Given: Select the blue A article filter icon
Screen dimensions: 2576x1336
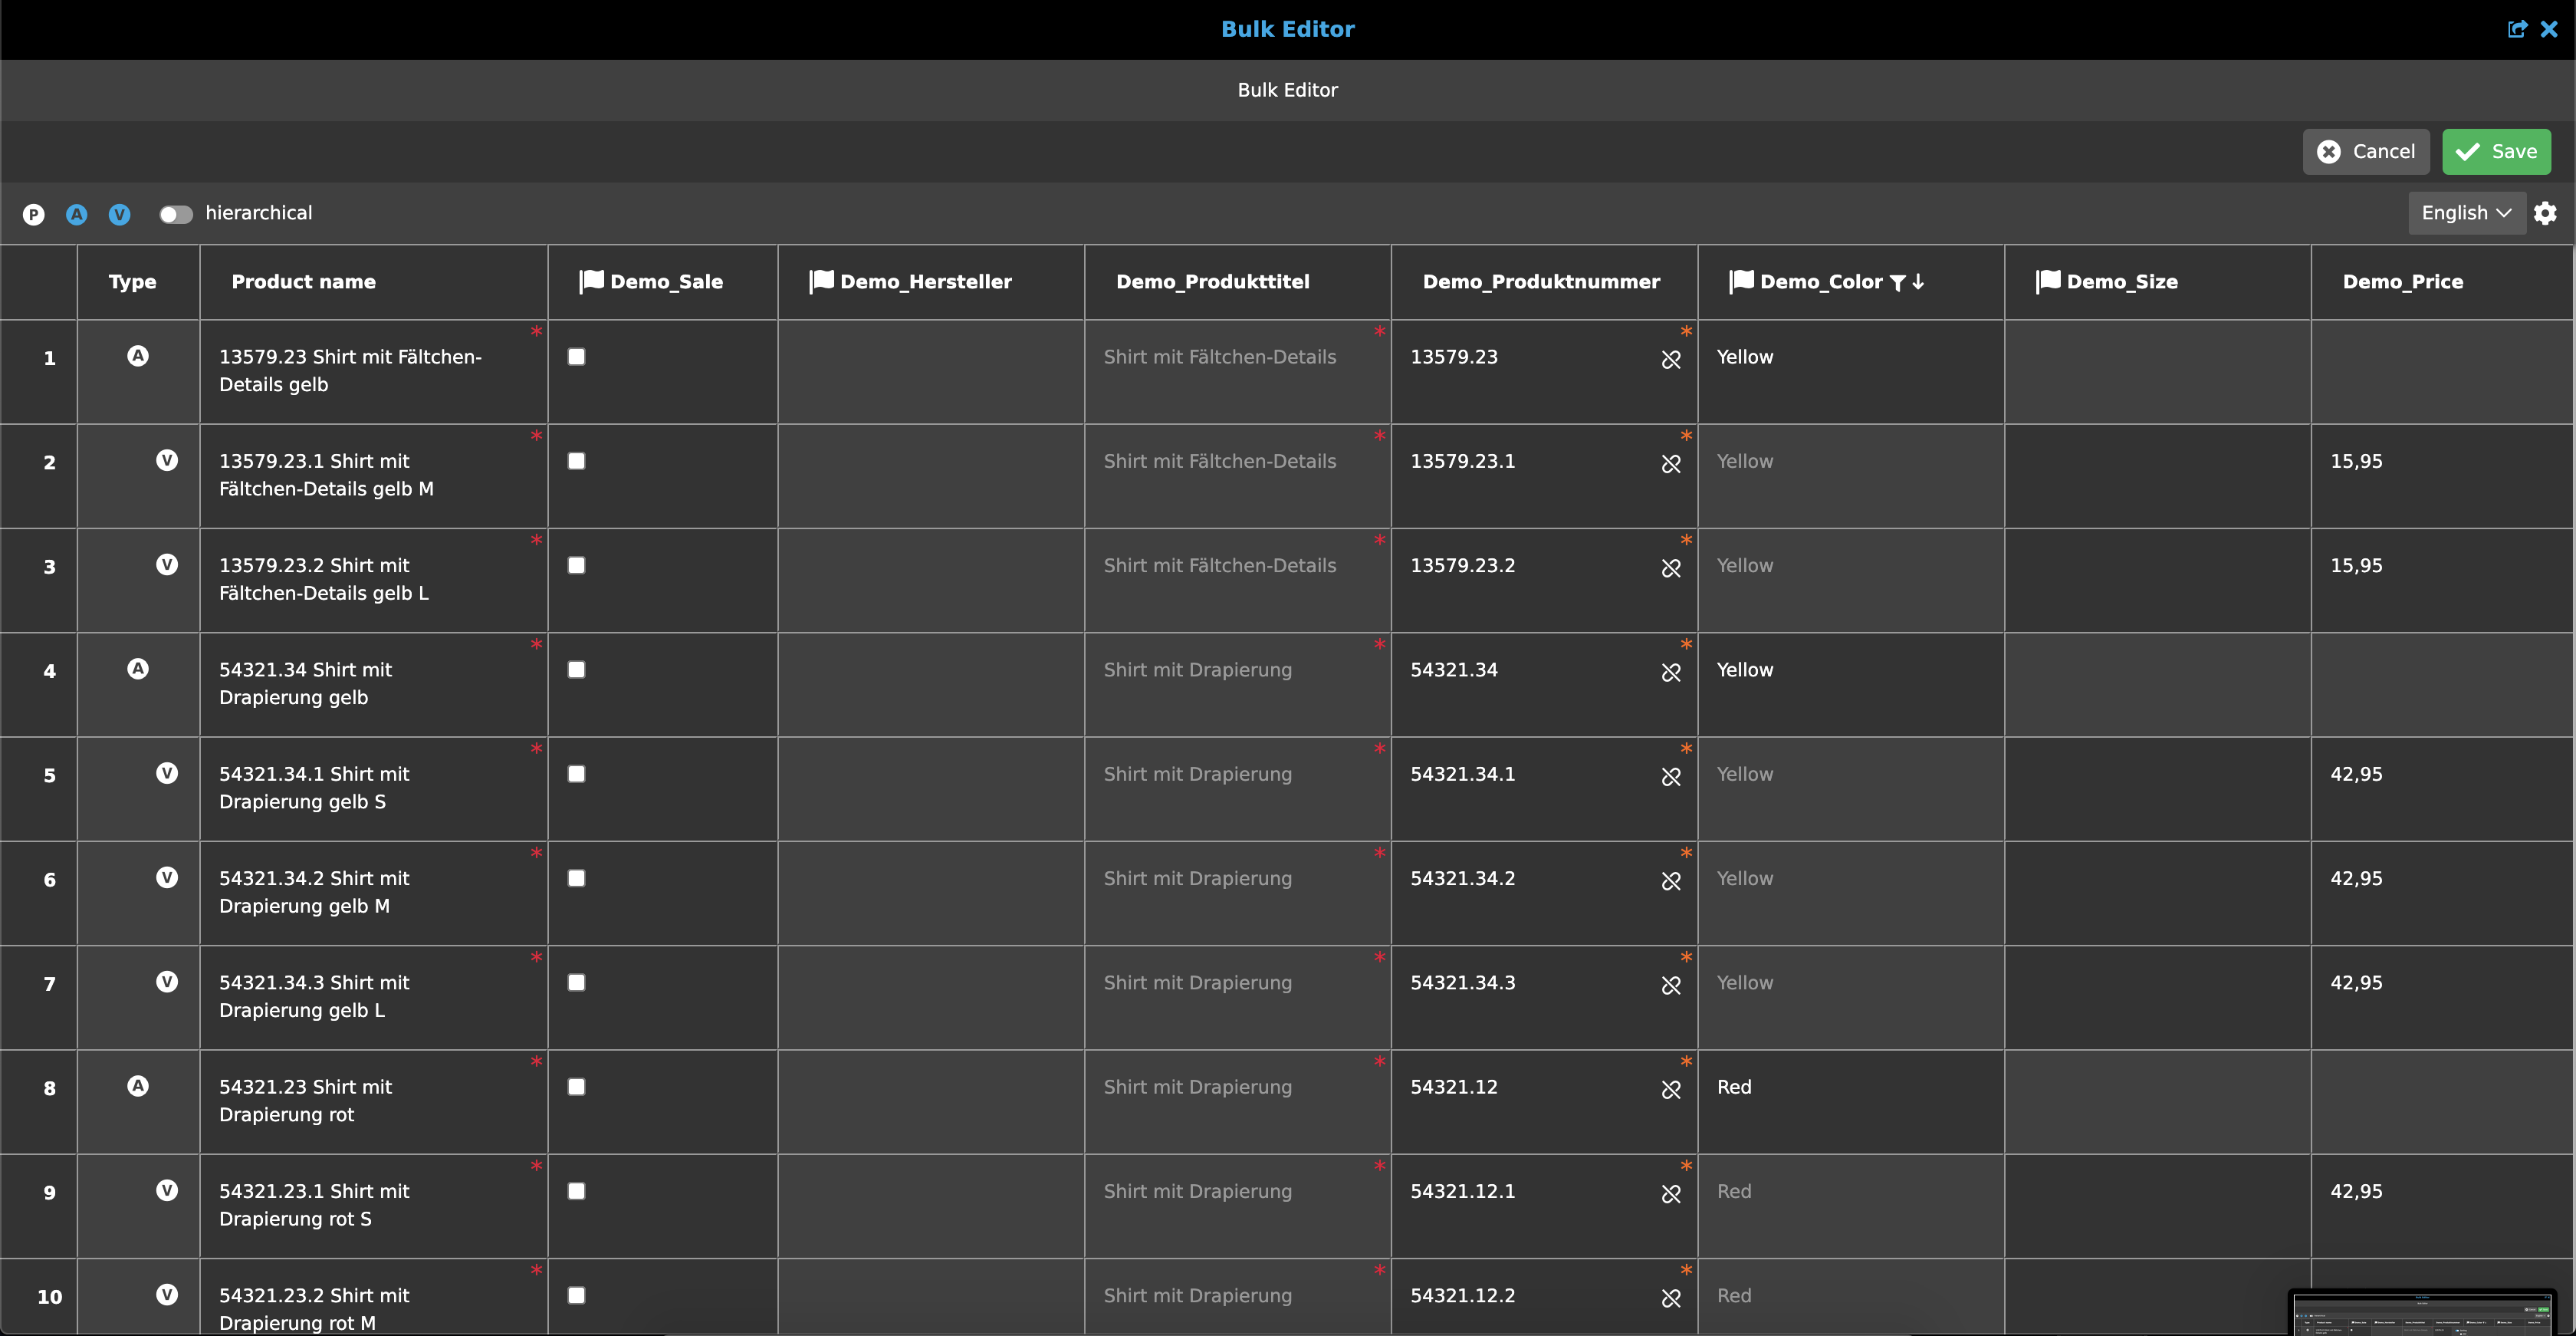Looking at the screenshot, I should click(76, 213).
